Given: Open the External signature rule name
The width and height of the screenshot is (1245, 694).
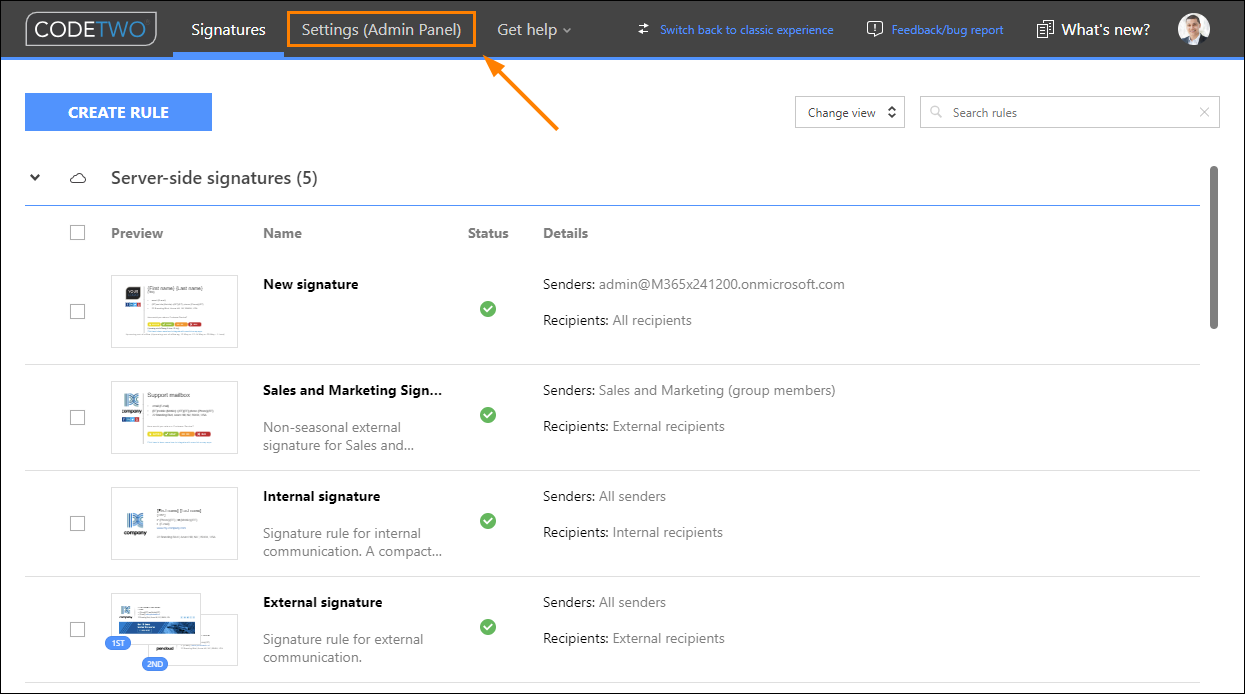Looking at the screenshot, I should tap(322, 603).
